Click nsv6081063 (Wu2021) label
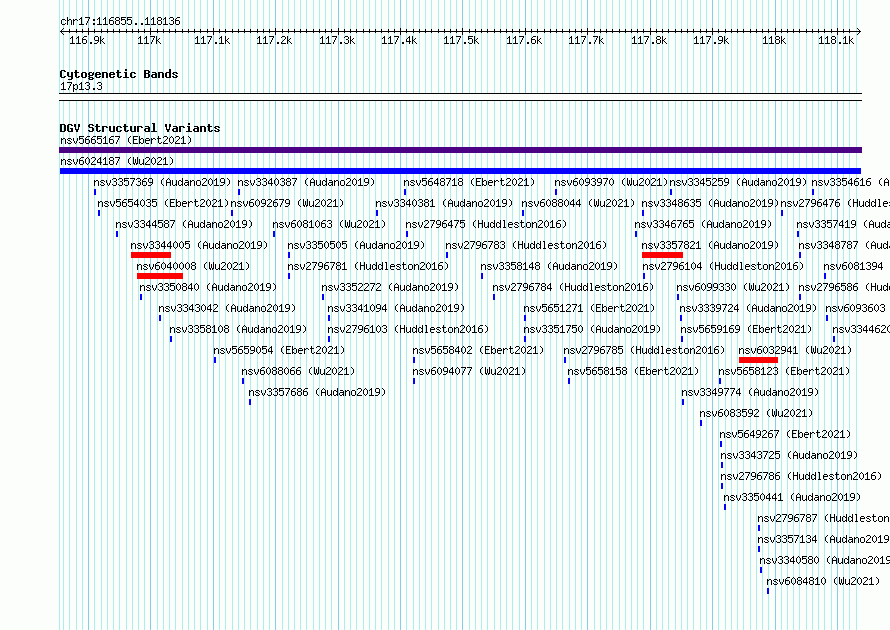The height and width of the screenshot is (630, 890). [330, 224]
